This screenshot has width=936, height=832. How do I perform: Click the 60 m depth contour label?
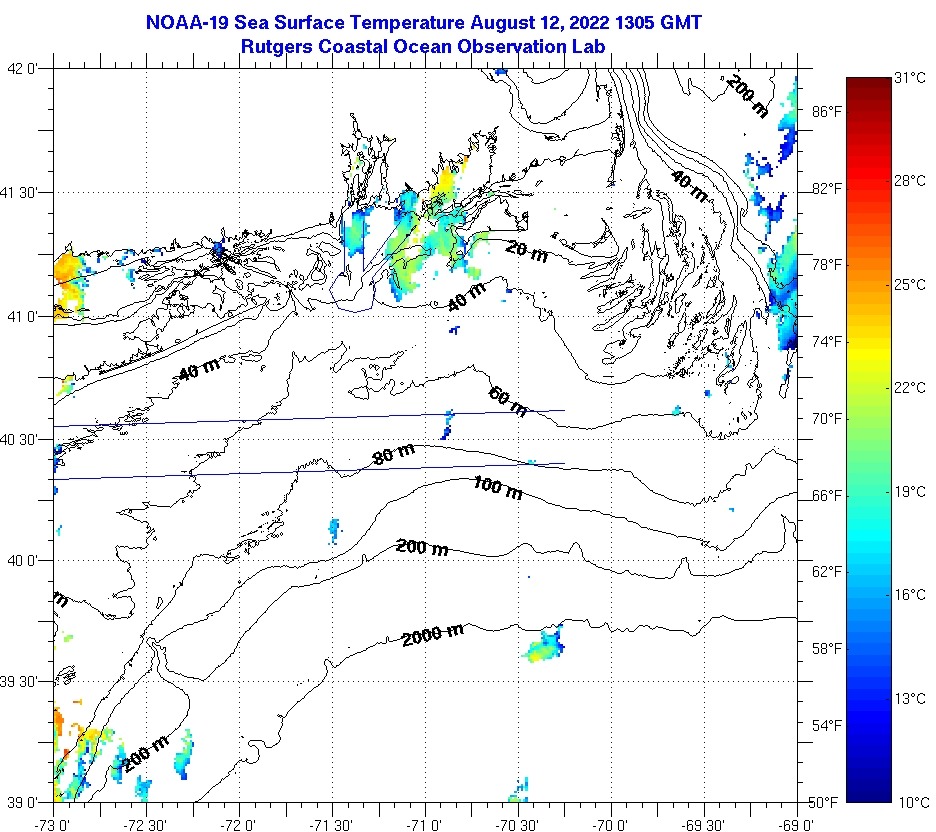coord(508,401)
